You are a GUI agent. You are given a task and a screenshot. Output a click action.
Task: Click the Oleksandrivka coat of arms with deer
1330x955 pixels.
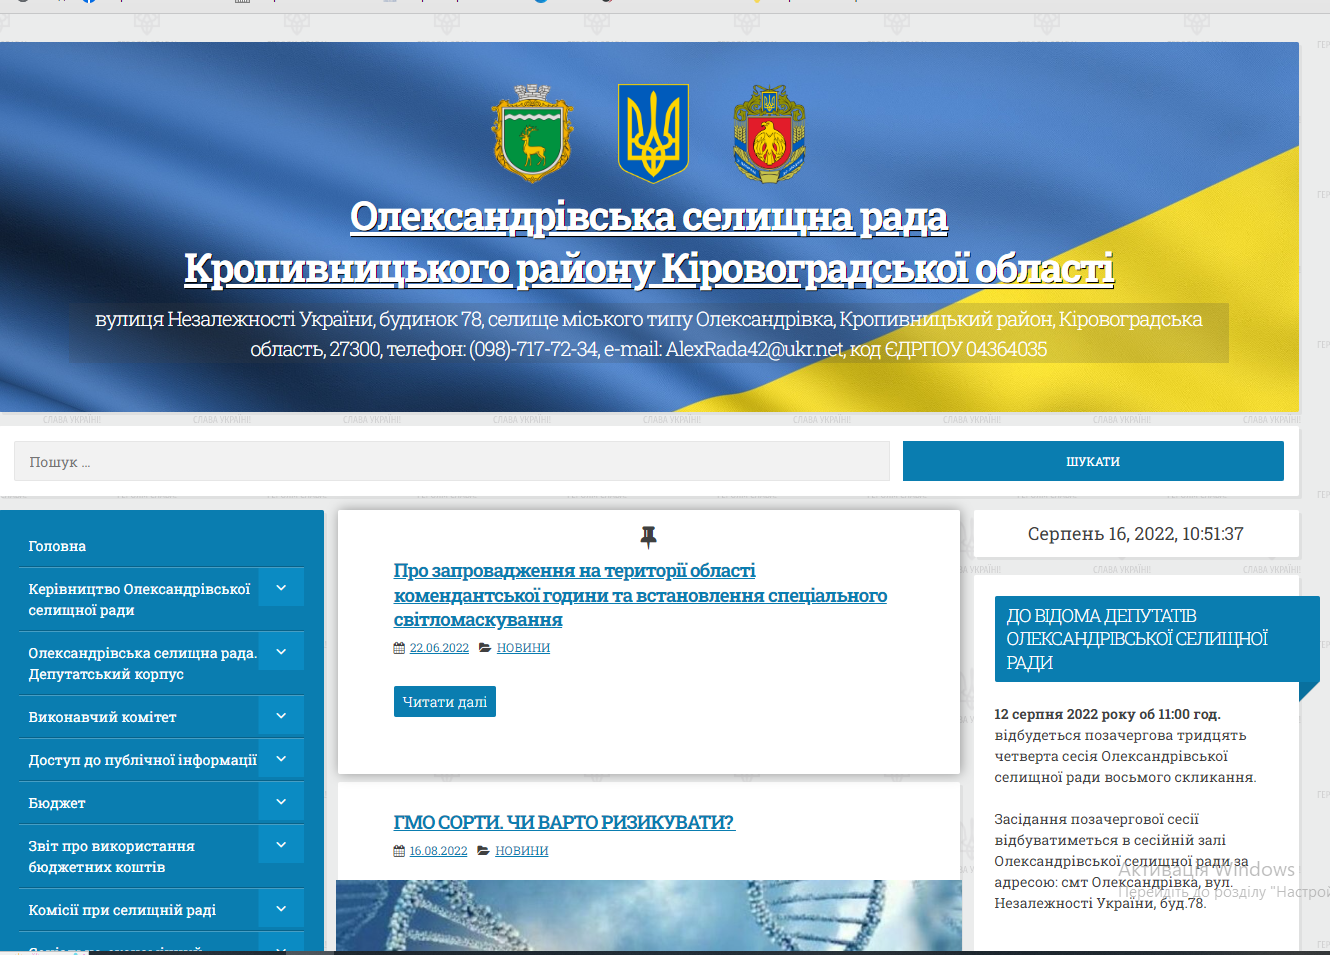(532, 133)
